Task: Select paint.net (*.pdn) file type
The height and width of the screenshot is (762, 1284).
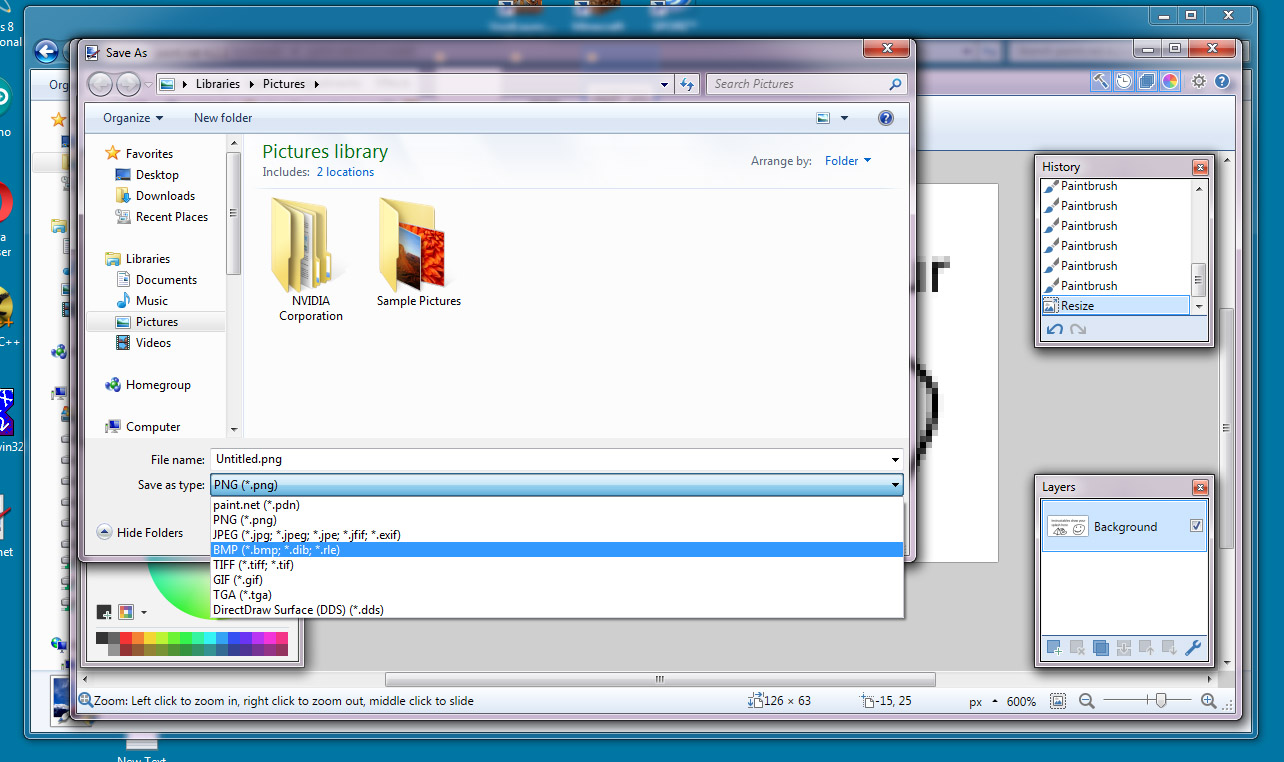Action: coord(556,505)
